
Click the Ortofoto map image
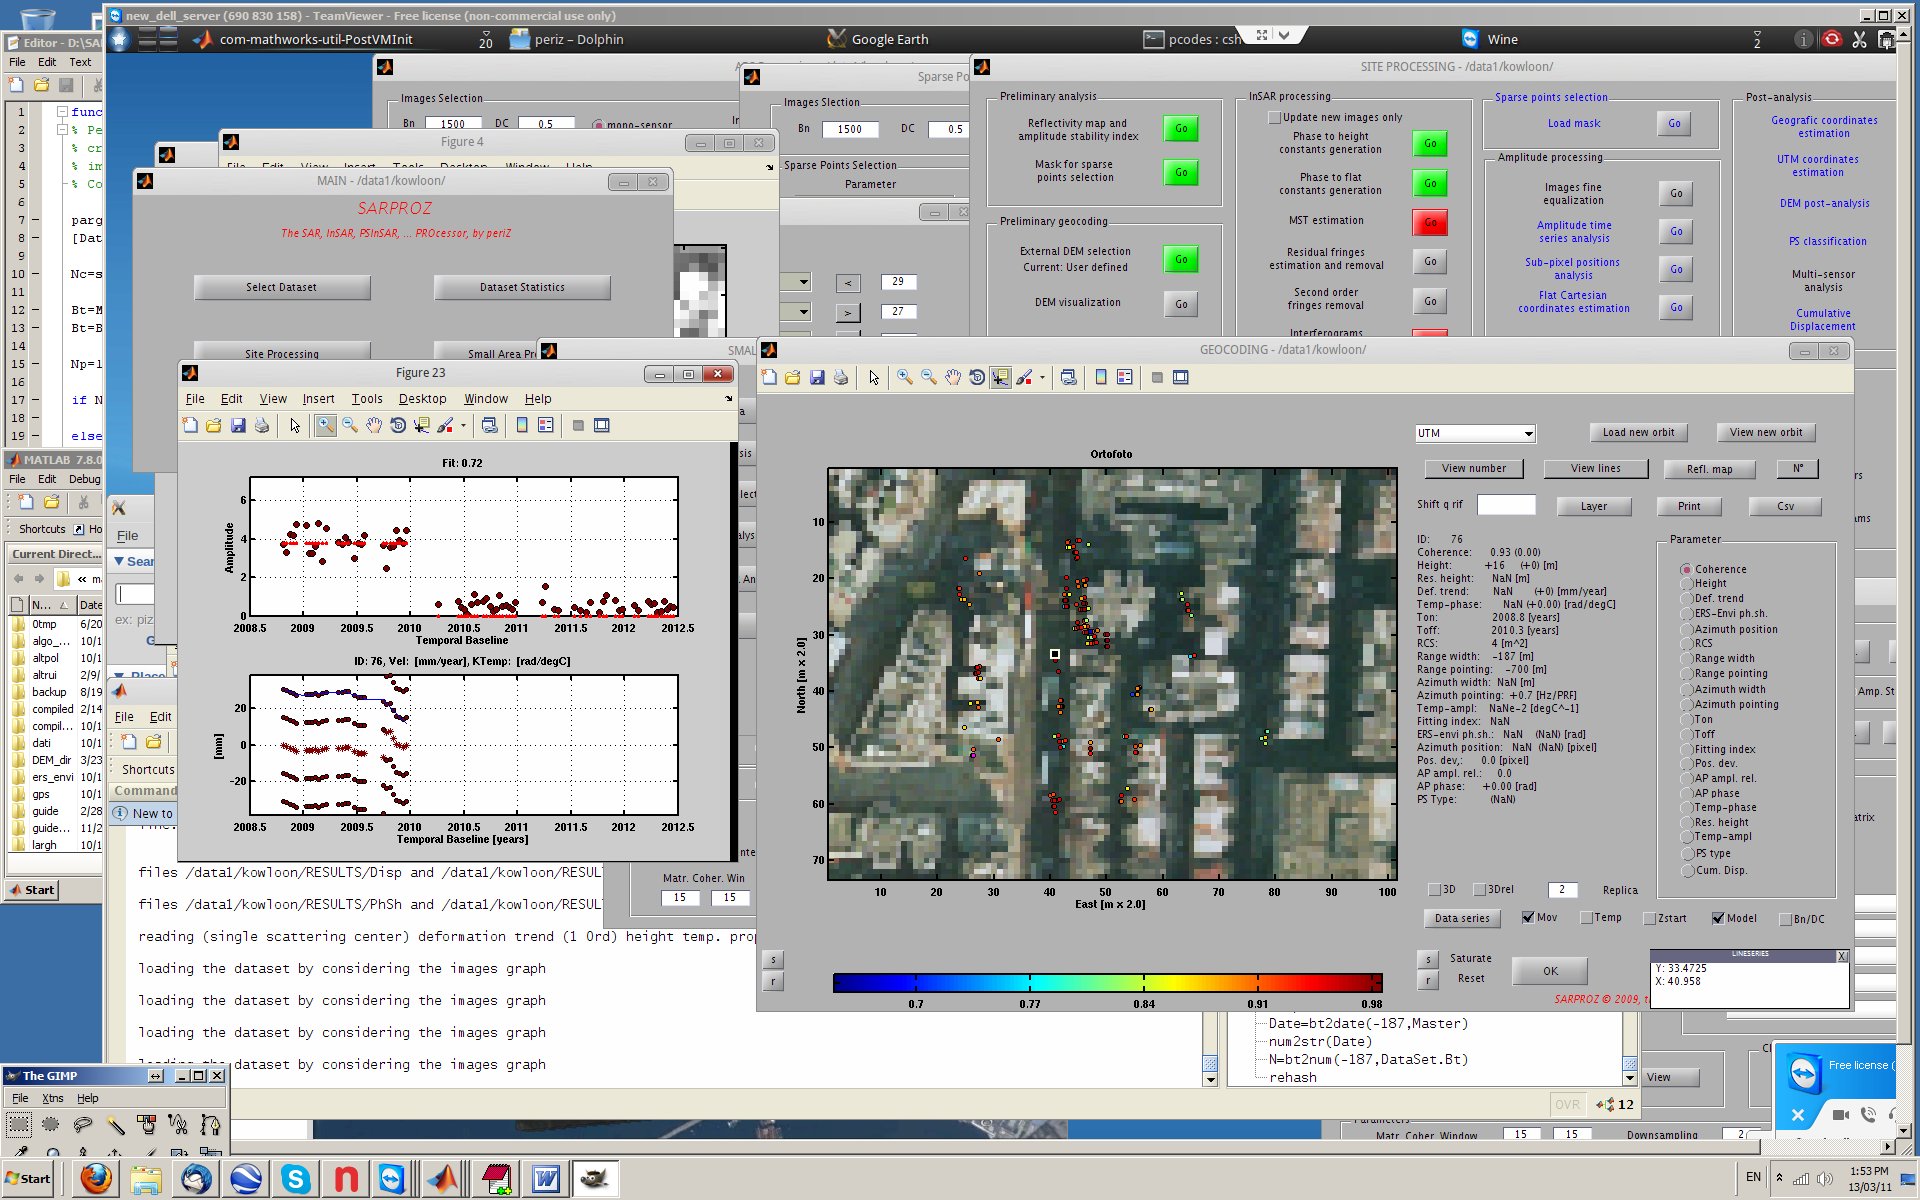pos(1111,674)
